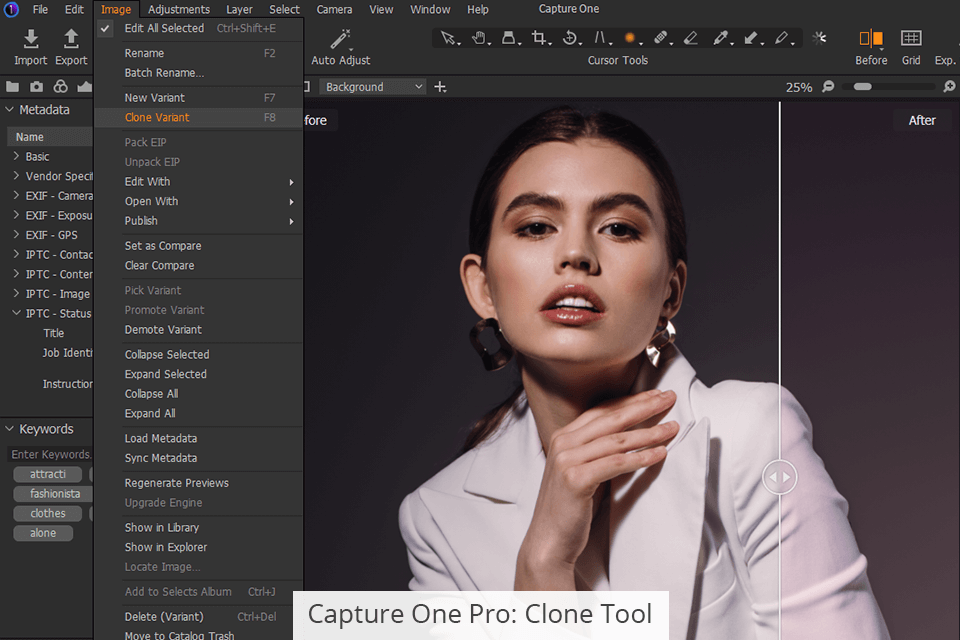Open the Capture camera tool tab
This screenshot has height=640, width=960.
[37, 87]
